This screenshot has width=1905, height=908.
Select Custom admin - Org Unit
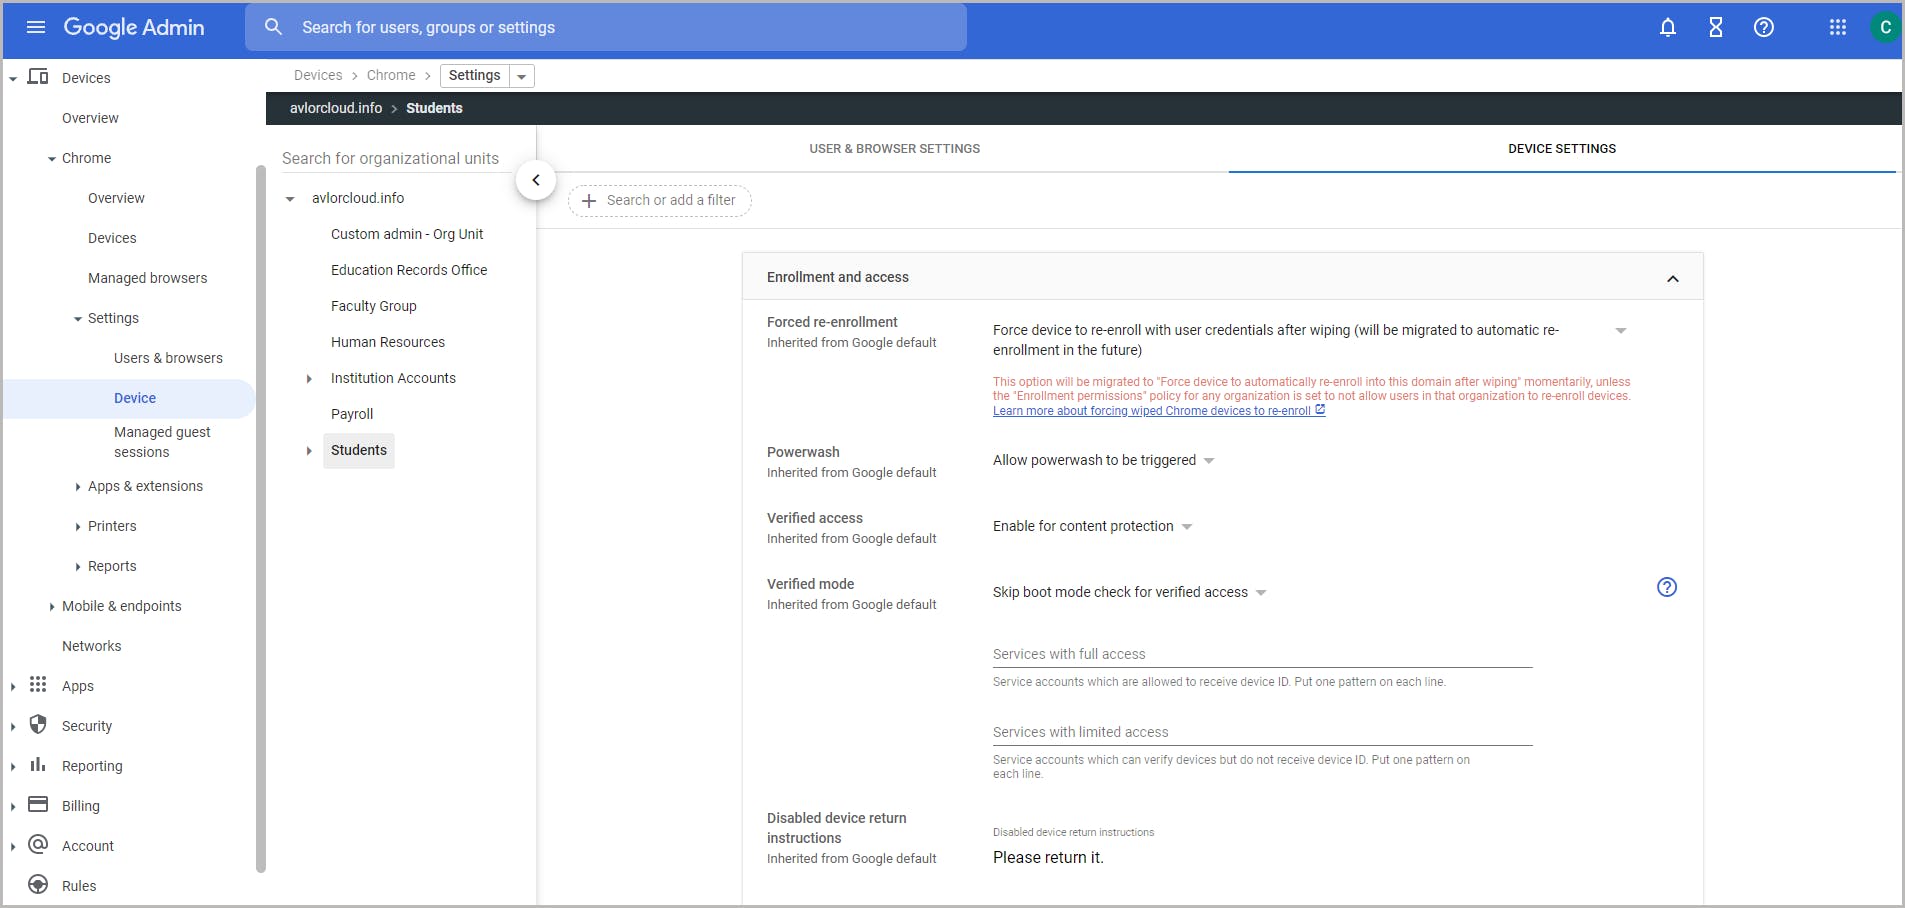coord(407,234)
